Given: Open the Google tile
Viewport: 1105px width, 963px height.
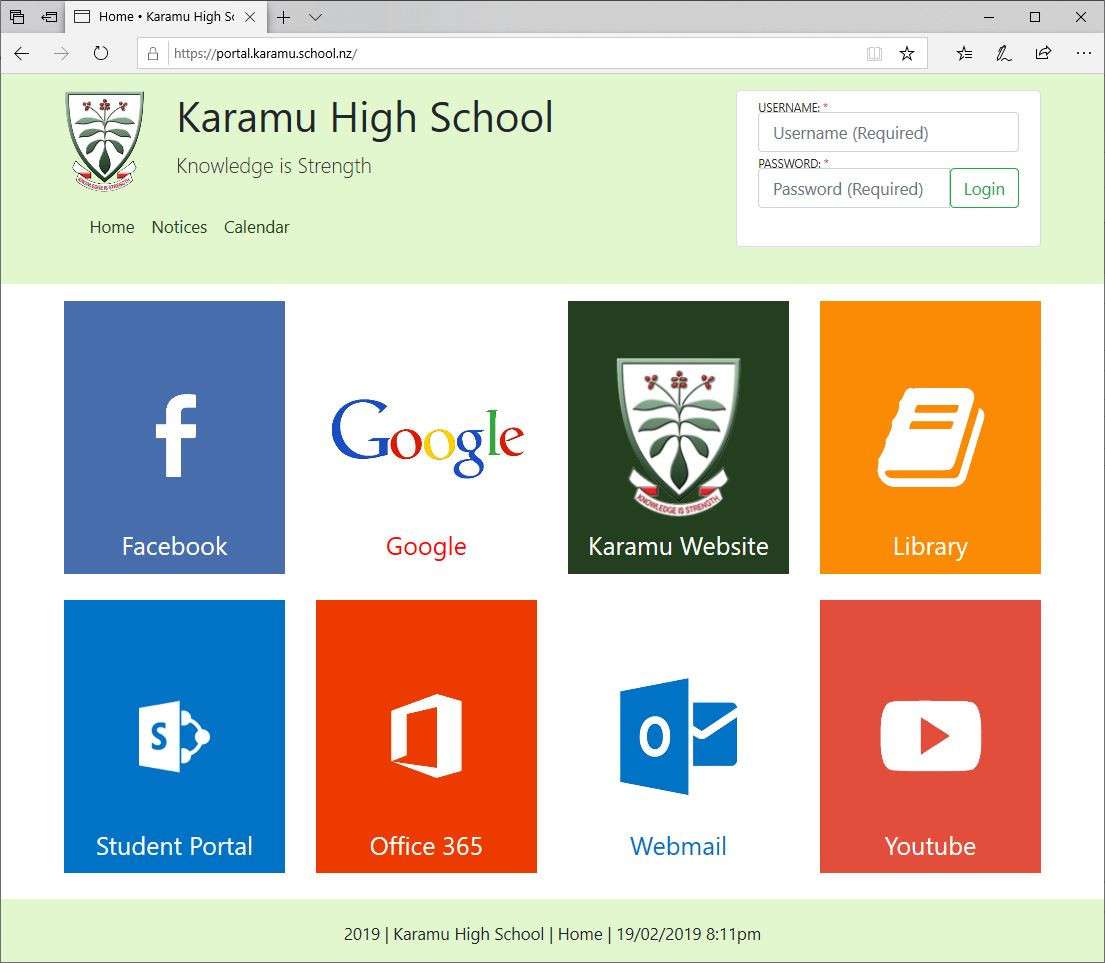Looking at the screenshot, I should point(426,437).
